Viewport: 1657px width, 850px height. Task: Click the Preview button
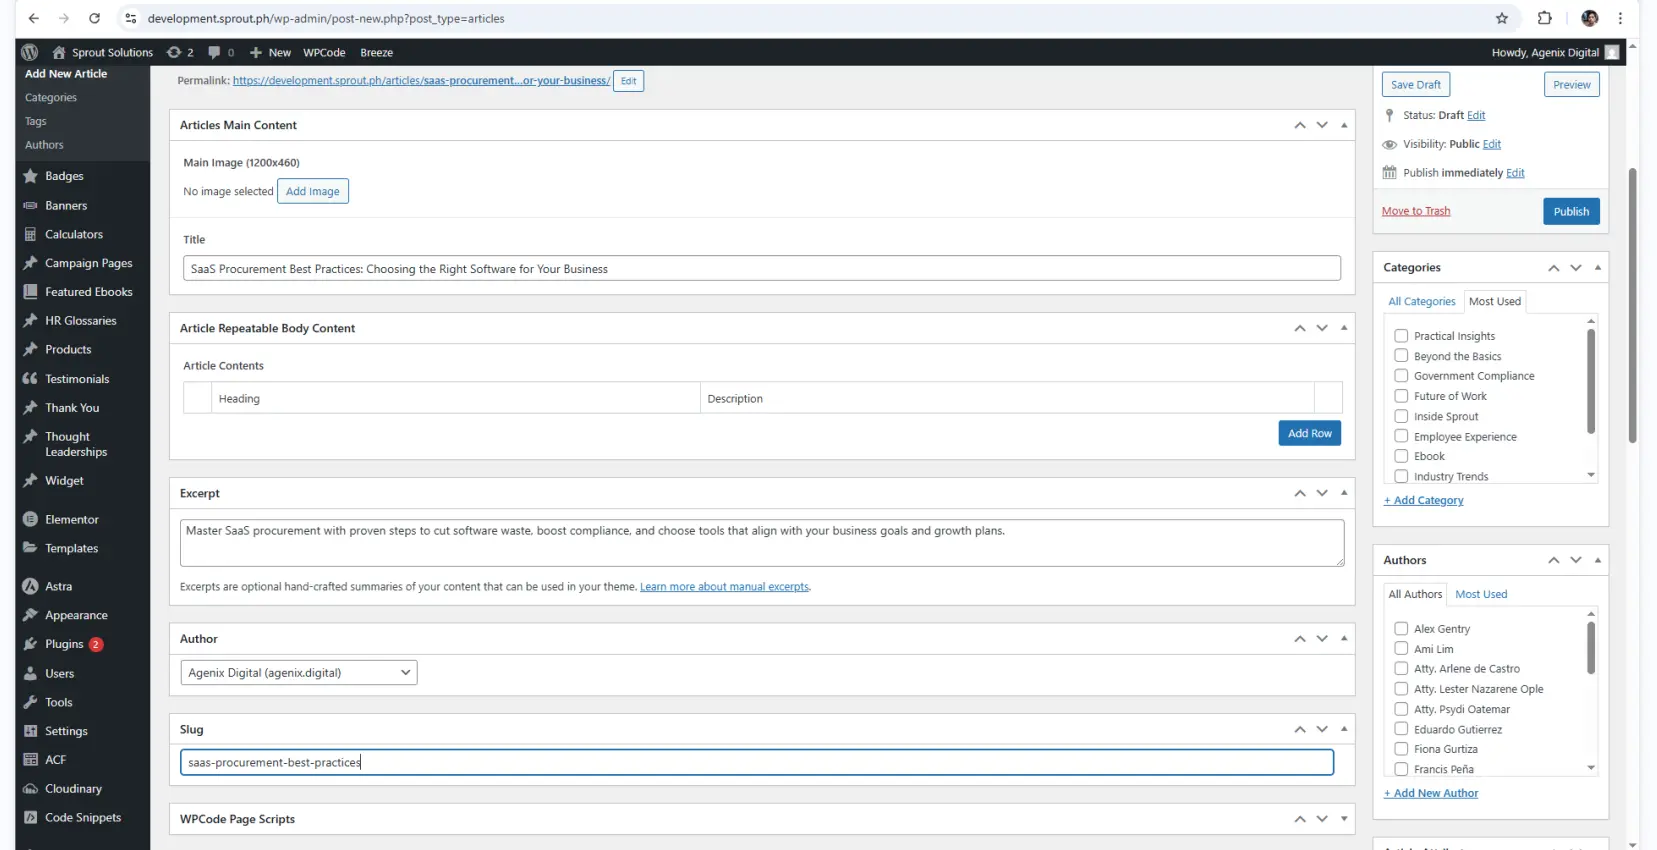(x=1571, y=85)
